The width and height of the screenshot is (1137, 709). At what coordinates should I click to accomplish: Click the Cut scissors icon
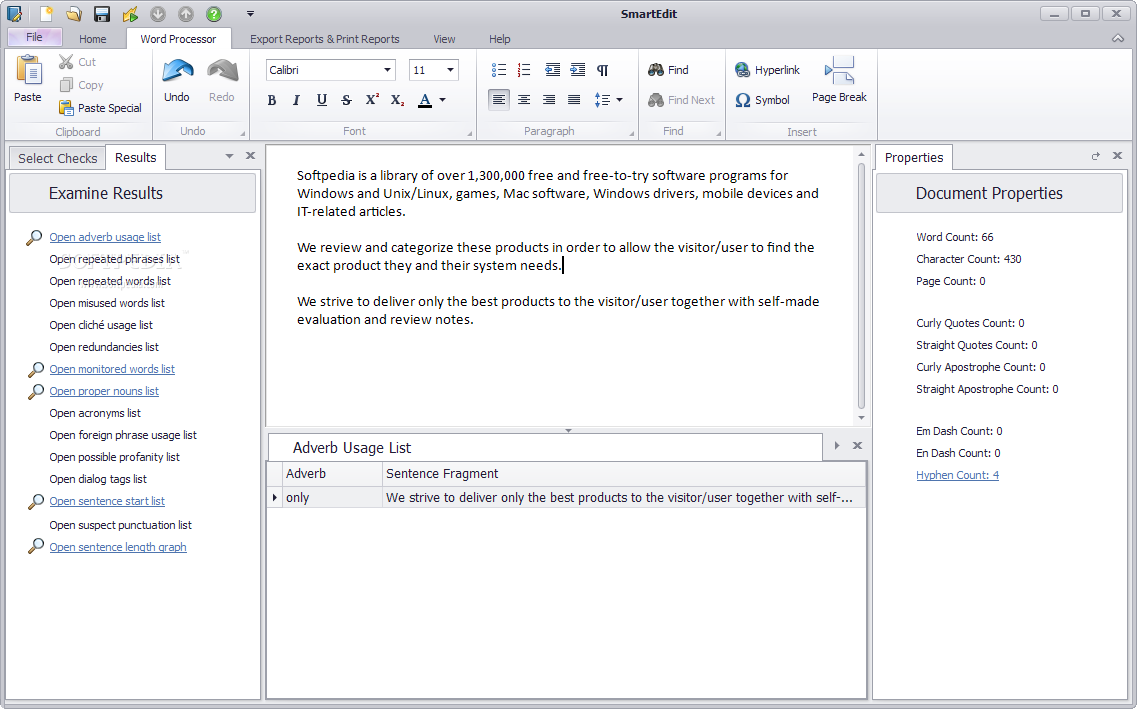[x=66, y=62]
